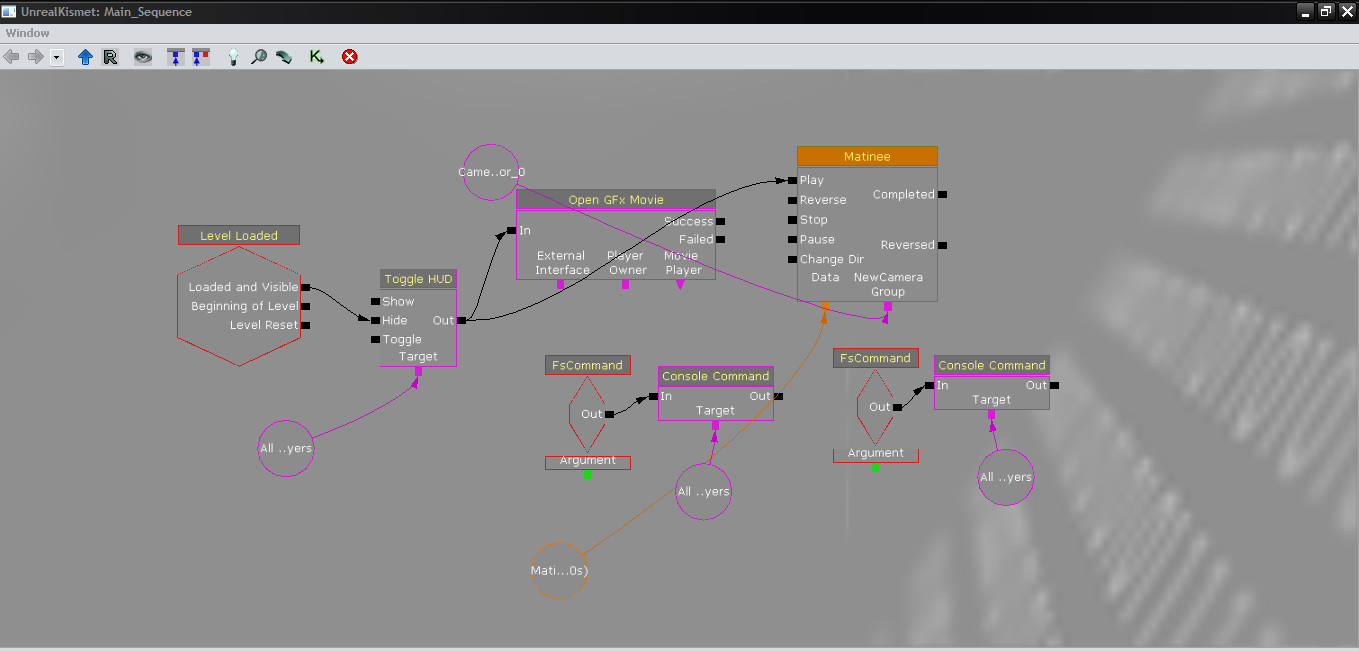Click the Reverse input connector on Matinee
The height and width of the screenshot is (651, 1359).
coord(792,200)
